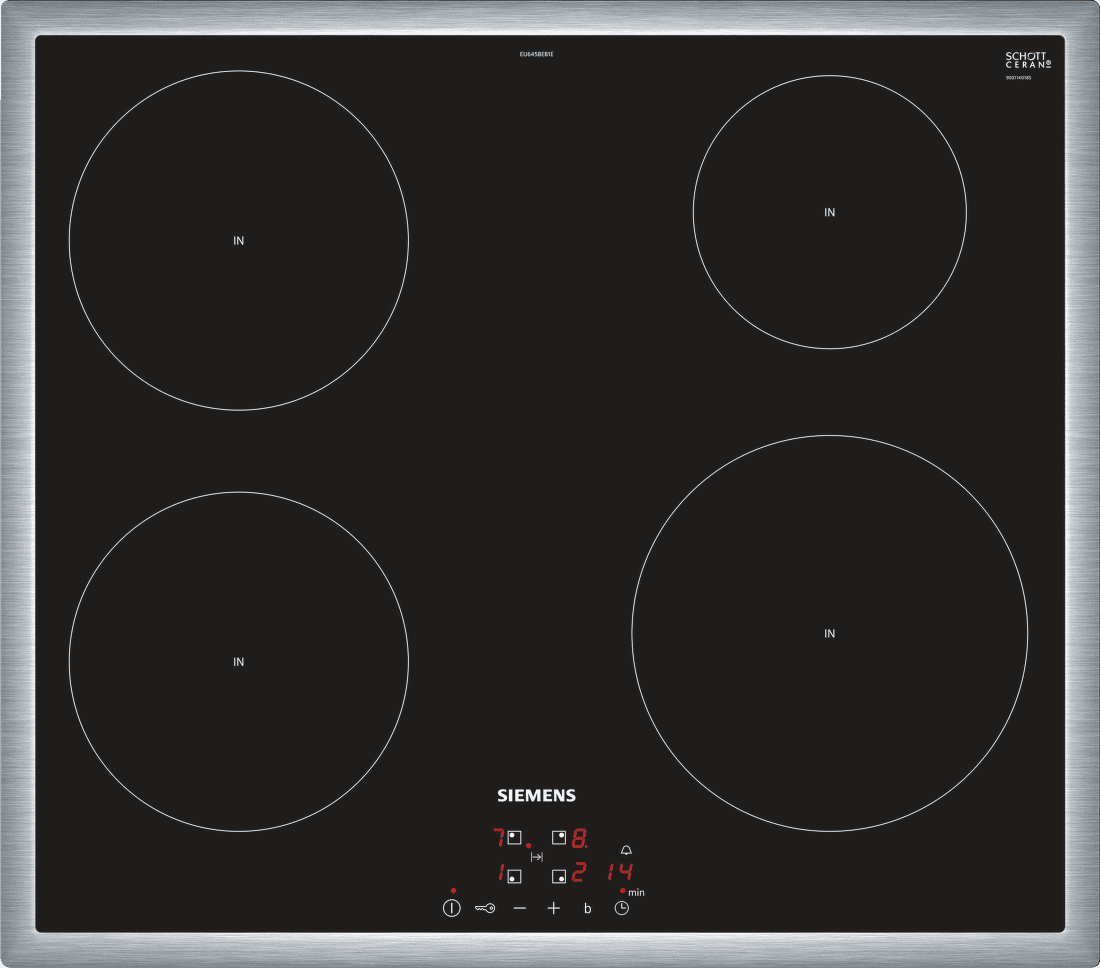Click the IN label of top-left zone

239,241
